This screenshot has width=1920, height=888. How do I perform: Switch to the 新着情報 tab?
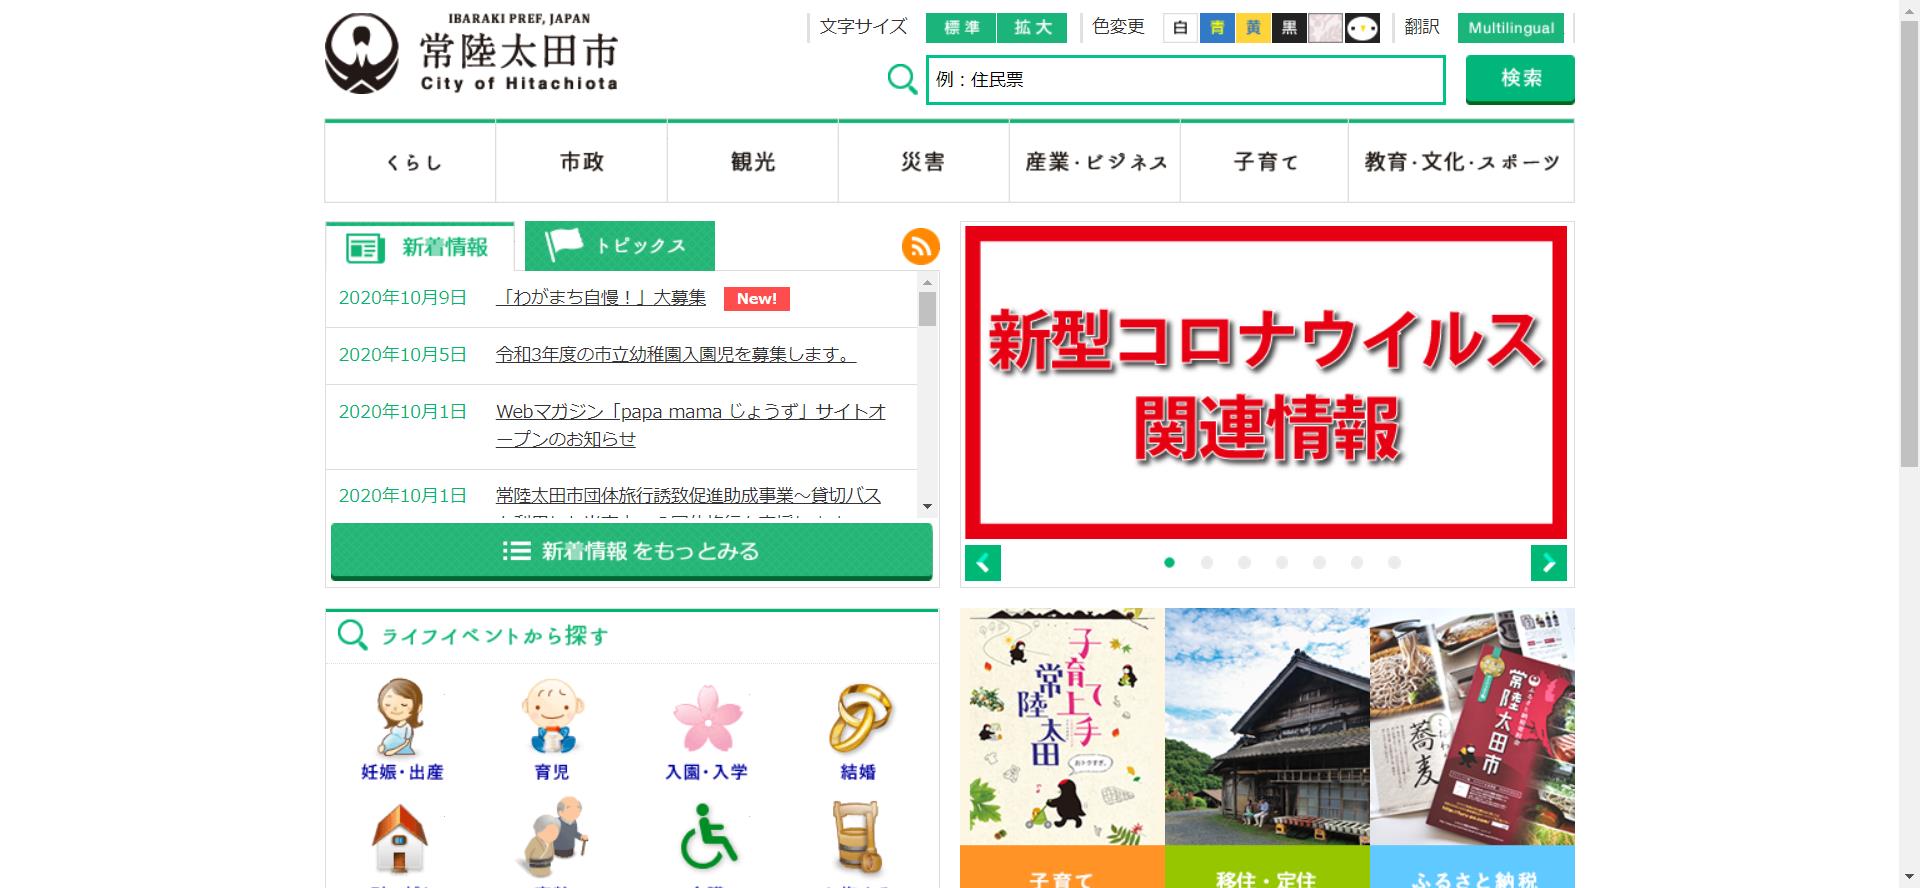(419, 247)
